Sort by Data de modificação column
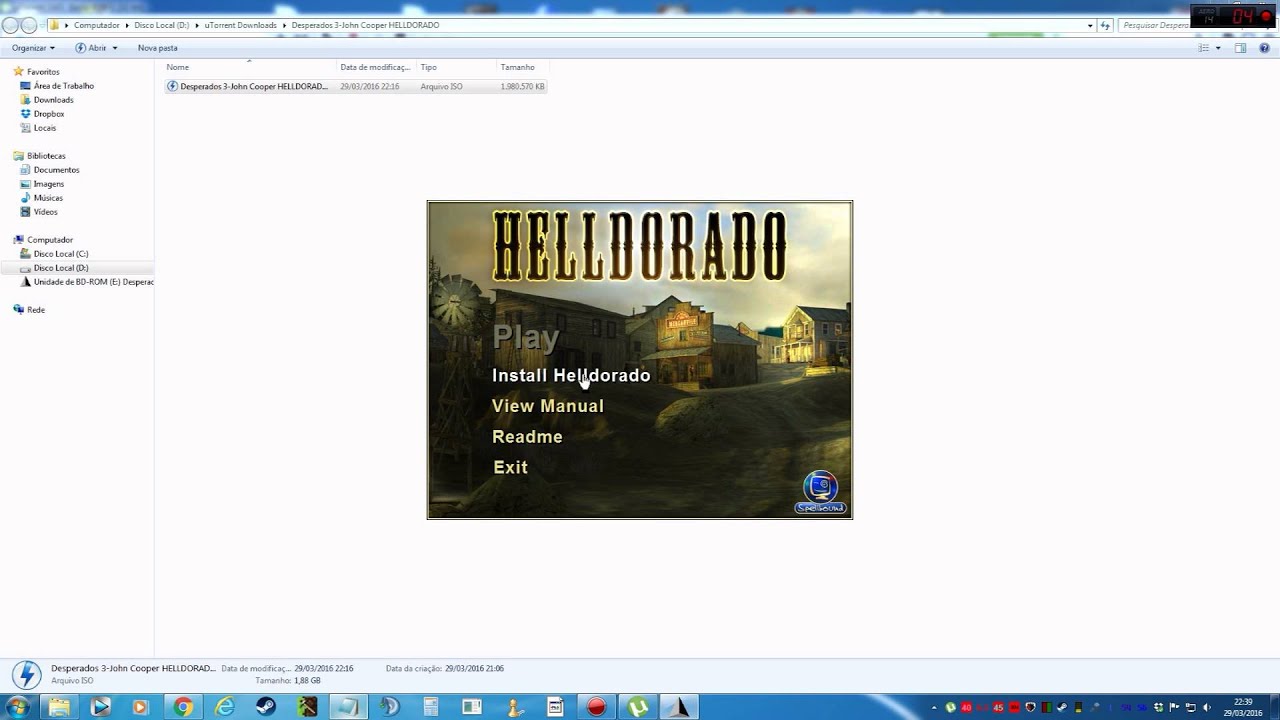This screenshot has width=1280, height=720. (376, 67)
